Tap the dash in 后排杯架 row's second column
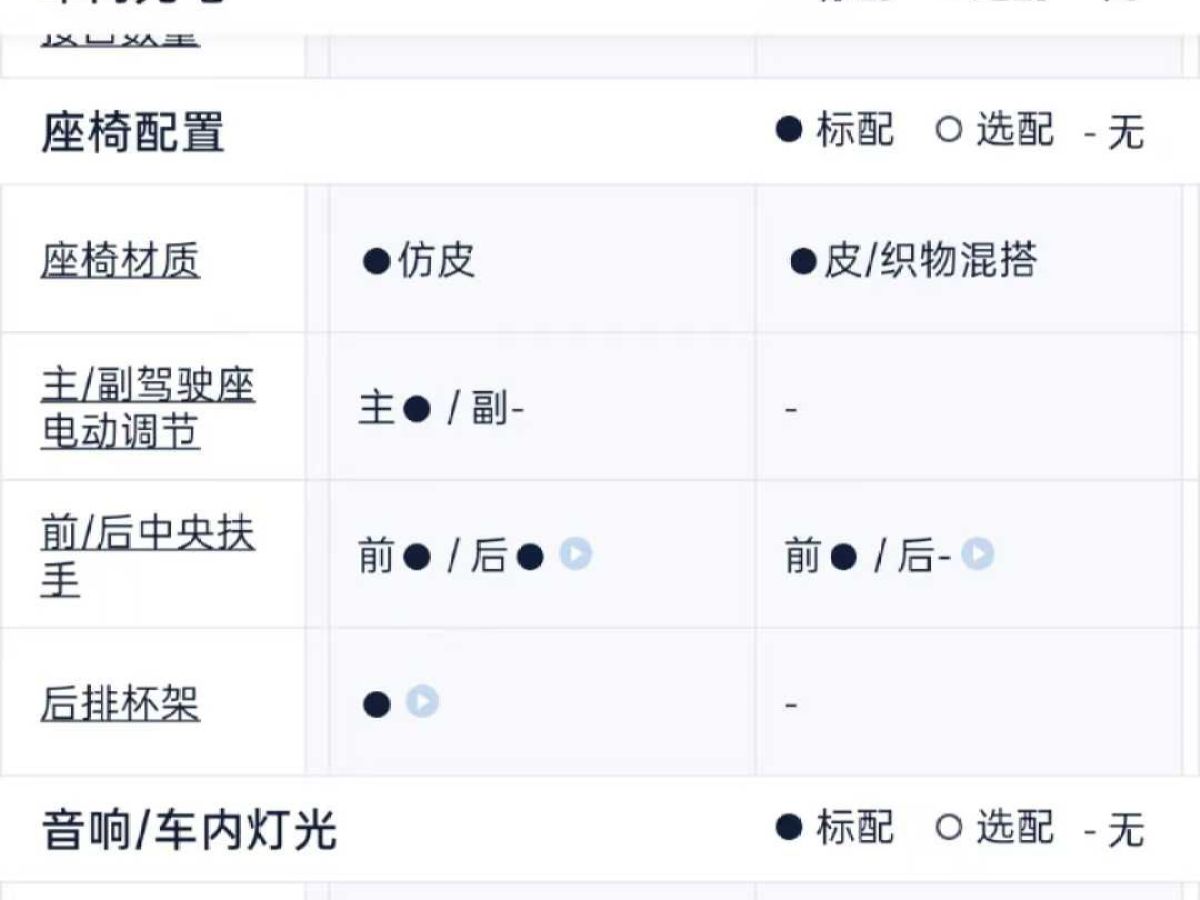1200x900 pixels. (x=791, y=705)
